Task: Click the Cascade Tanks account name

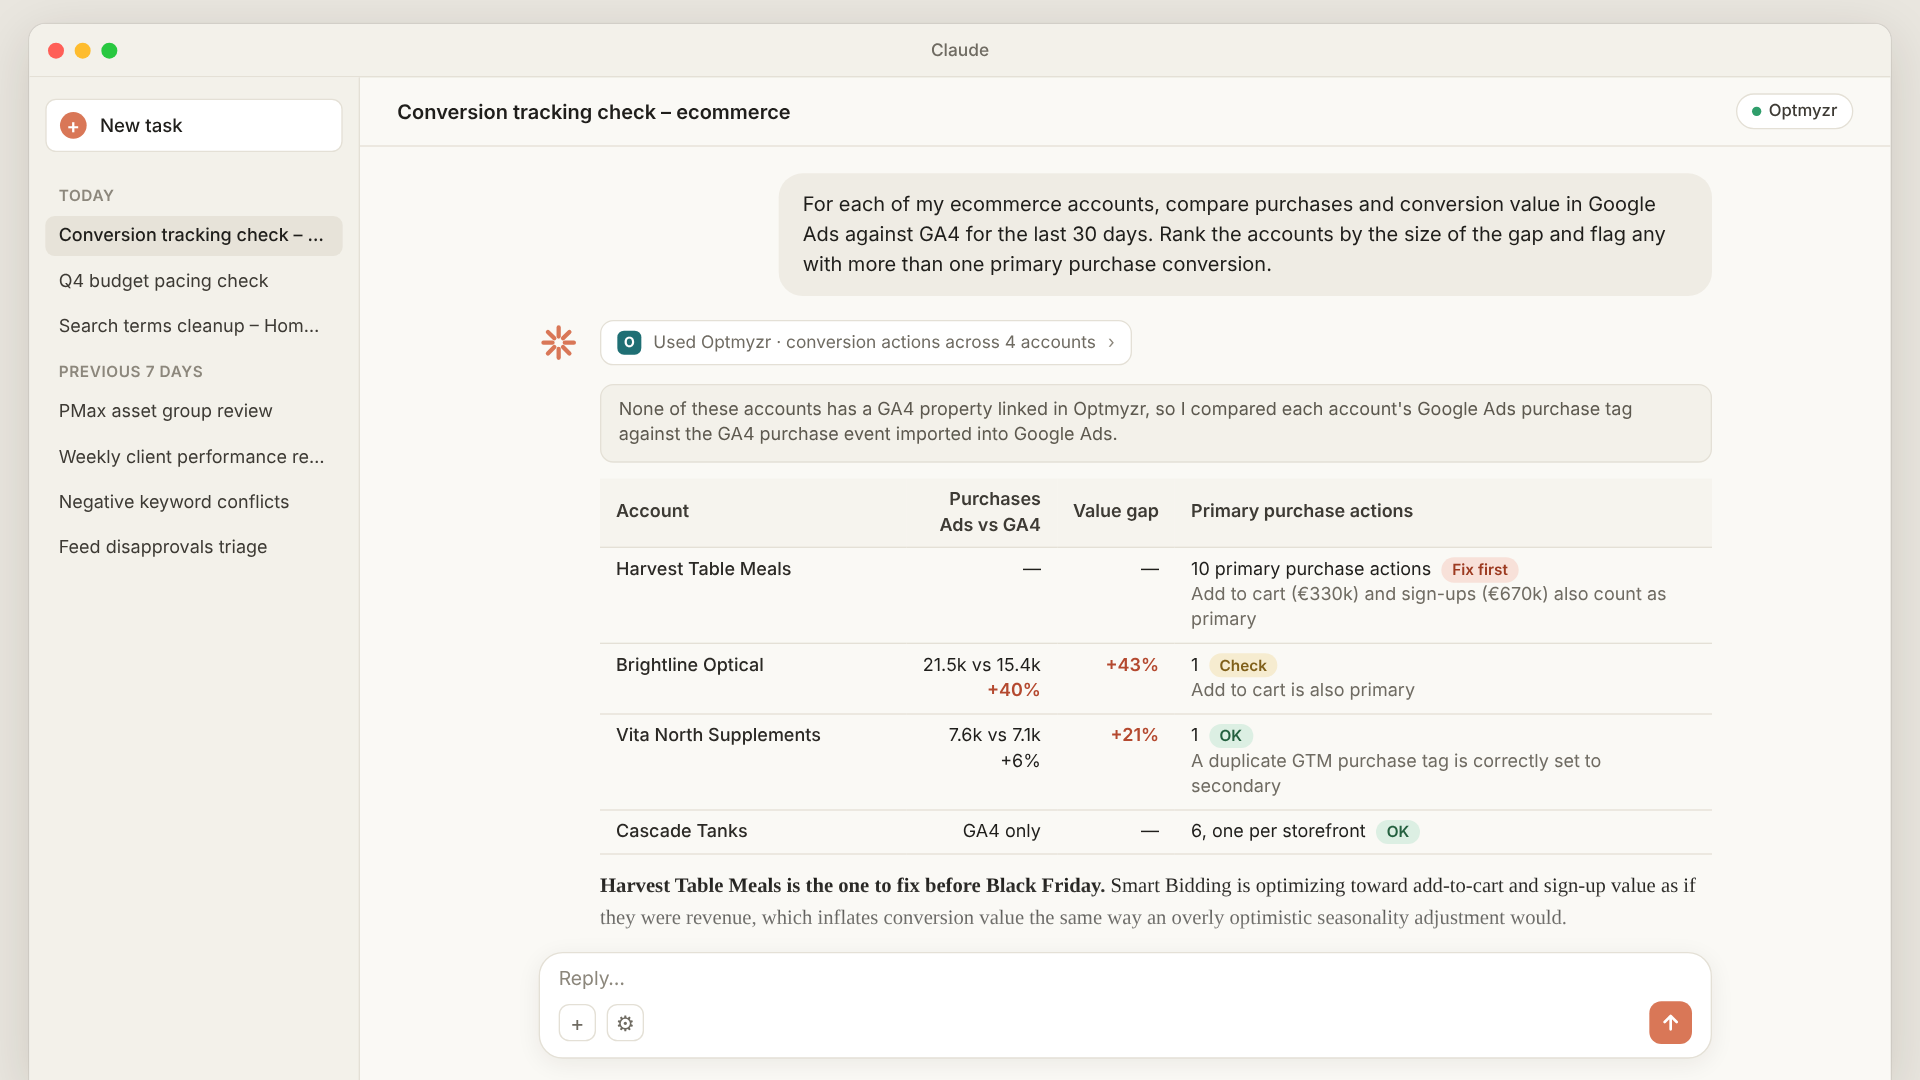Action: coord(681,831)
